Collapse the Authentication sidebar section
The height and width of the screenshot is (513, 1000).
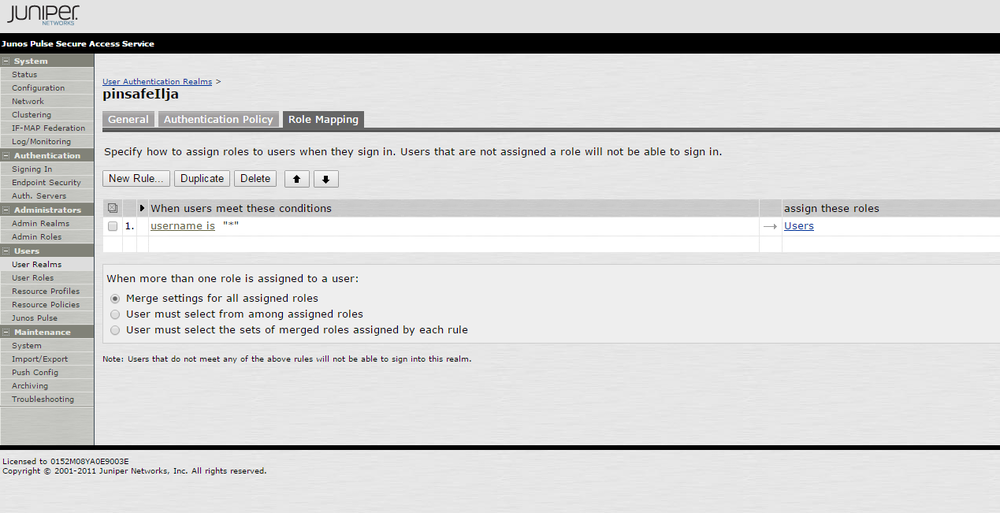pos(6,156)
